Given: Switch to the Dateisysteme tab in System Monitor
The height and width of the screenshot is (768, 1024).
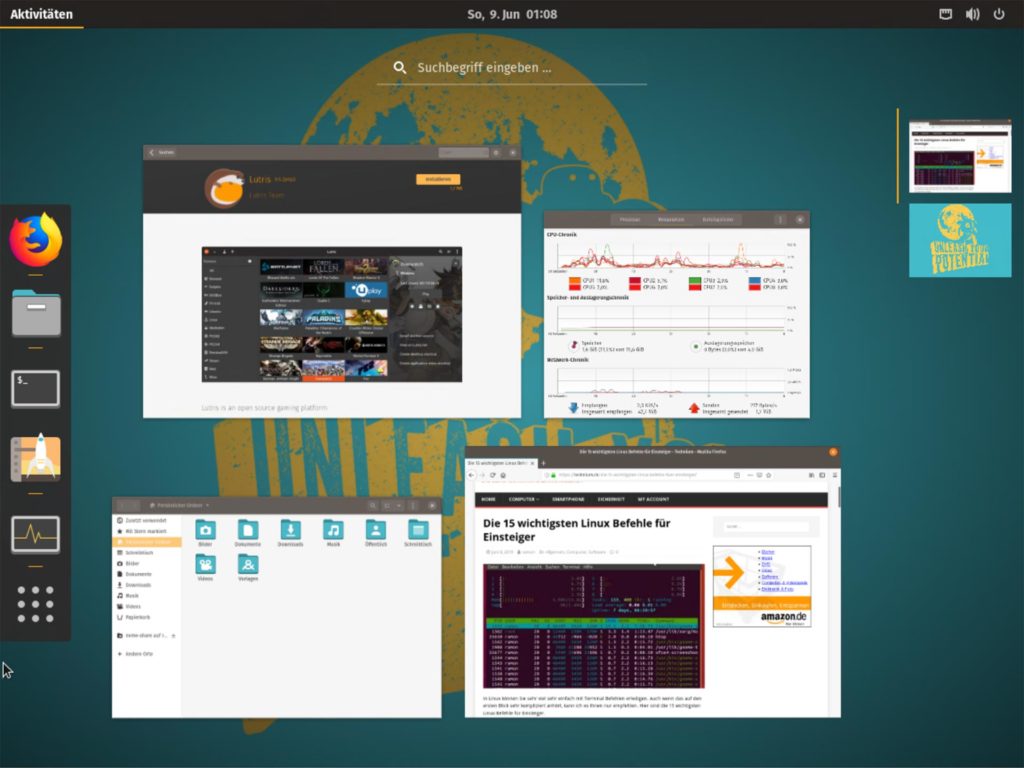Looking at the screenshot, I should 717,219.
